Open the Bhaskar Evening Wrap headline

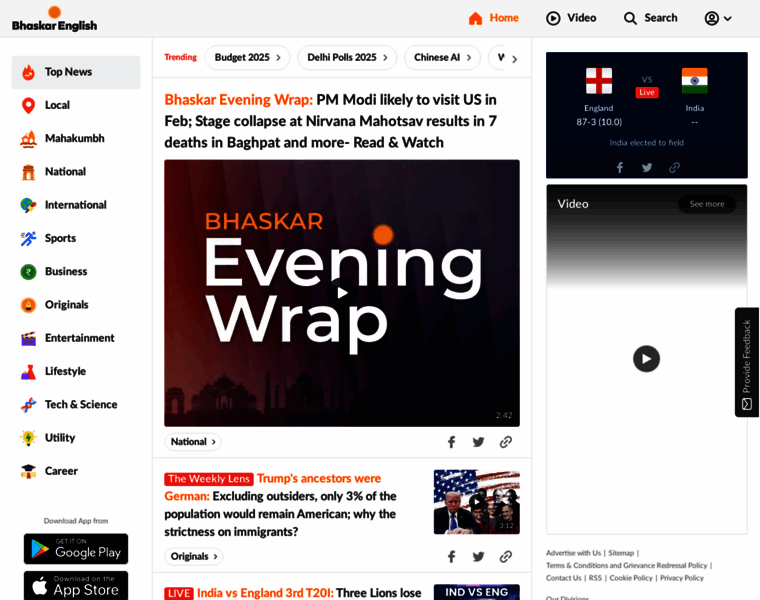click(x=331, y=121)
